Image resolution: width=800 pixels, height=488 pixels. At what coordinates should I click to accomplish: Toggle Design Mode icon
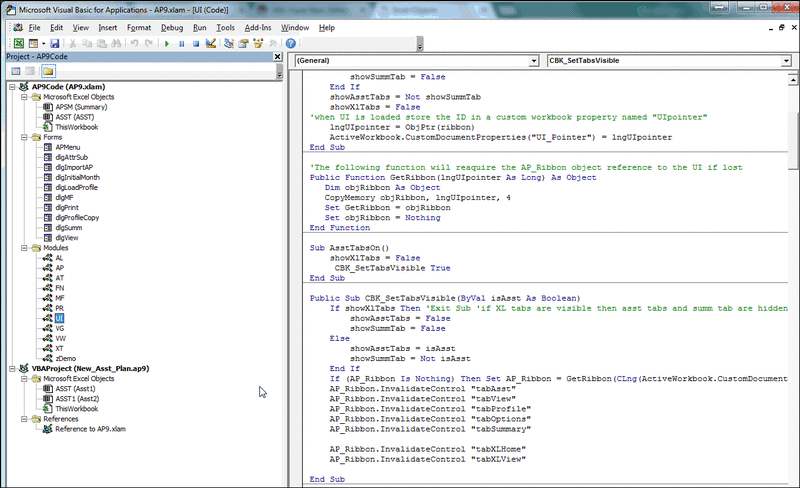tap(210, 43)
